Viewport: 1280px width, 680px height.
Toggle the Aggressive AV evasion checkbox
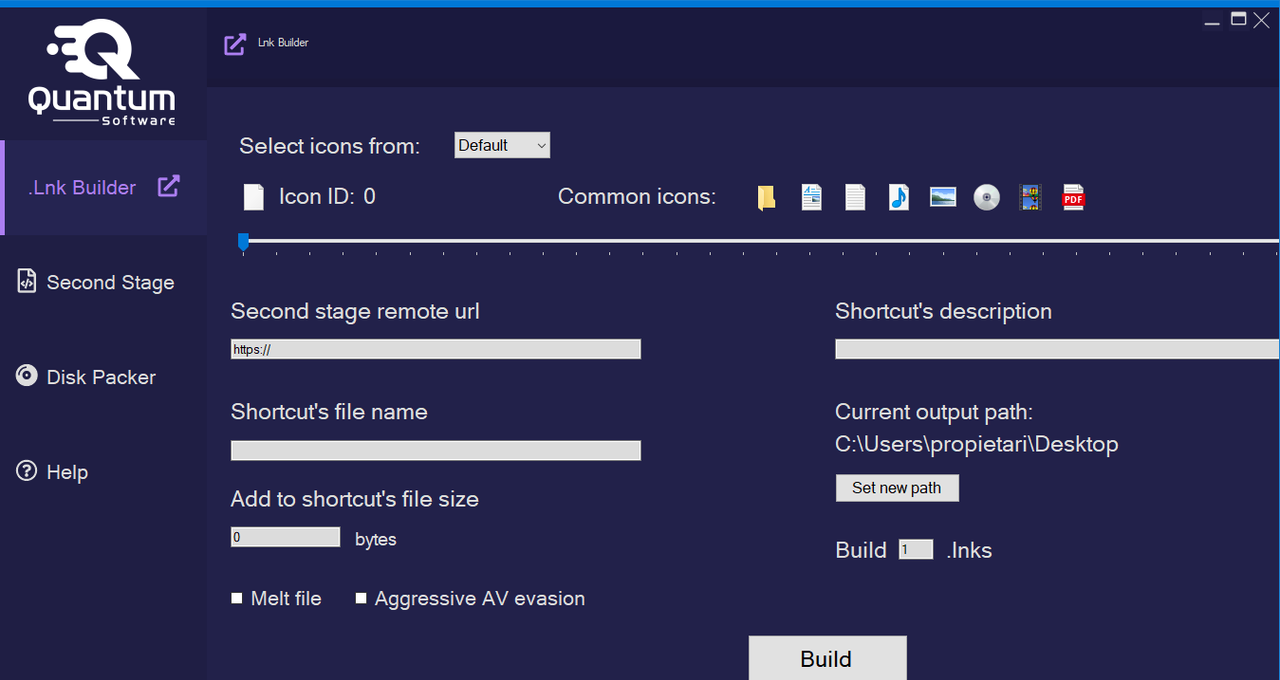pyautogui.click(x=361, y=598)
